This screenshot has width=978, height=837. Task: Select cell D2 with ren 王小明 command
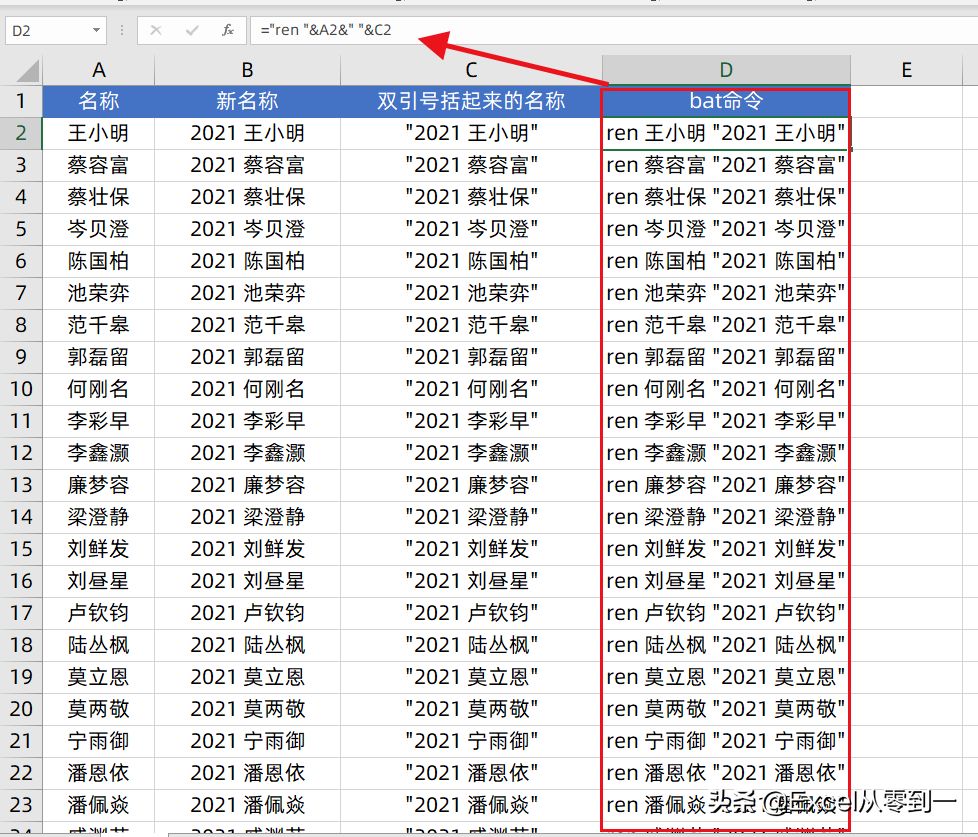point(726,133)
